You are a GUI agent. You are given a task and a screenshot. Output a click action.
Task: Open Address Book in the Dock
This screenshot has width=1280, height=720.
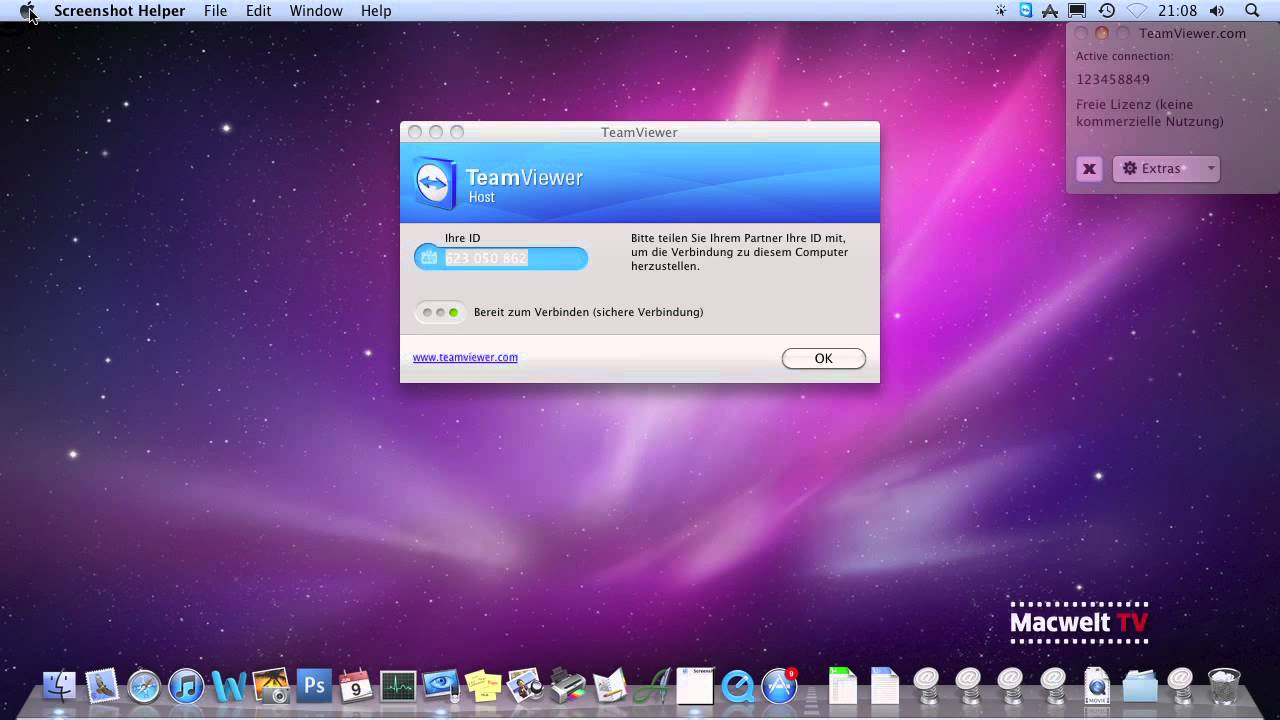click(x=610, y=686)
